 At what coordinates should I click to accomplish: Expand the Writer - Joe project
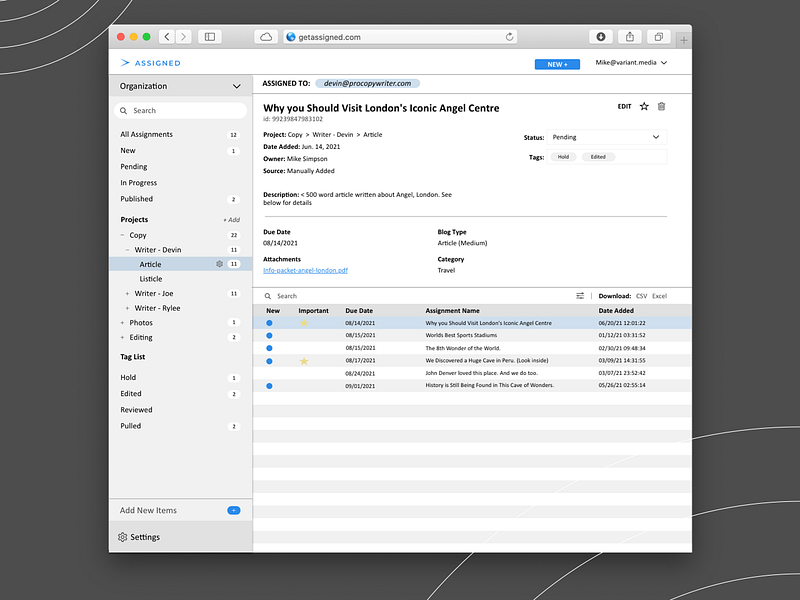click(x=127, y=294)
